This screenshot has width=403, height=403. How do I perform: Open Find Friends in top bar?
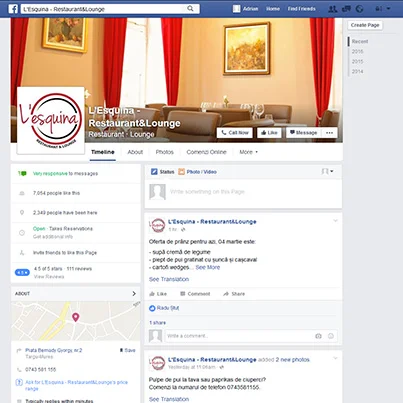click(x=301, y=9)
